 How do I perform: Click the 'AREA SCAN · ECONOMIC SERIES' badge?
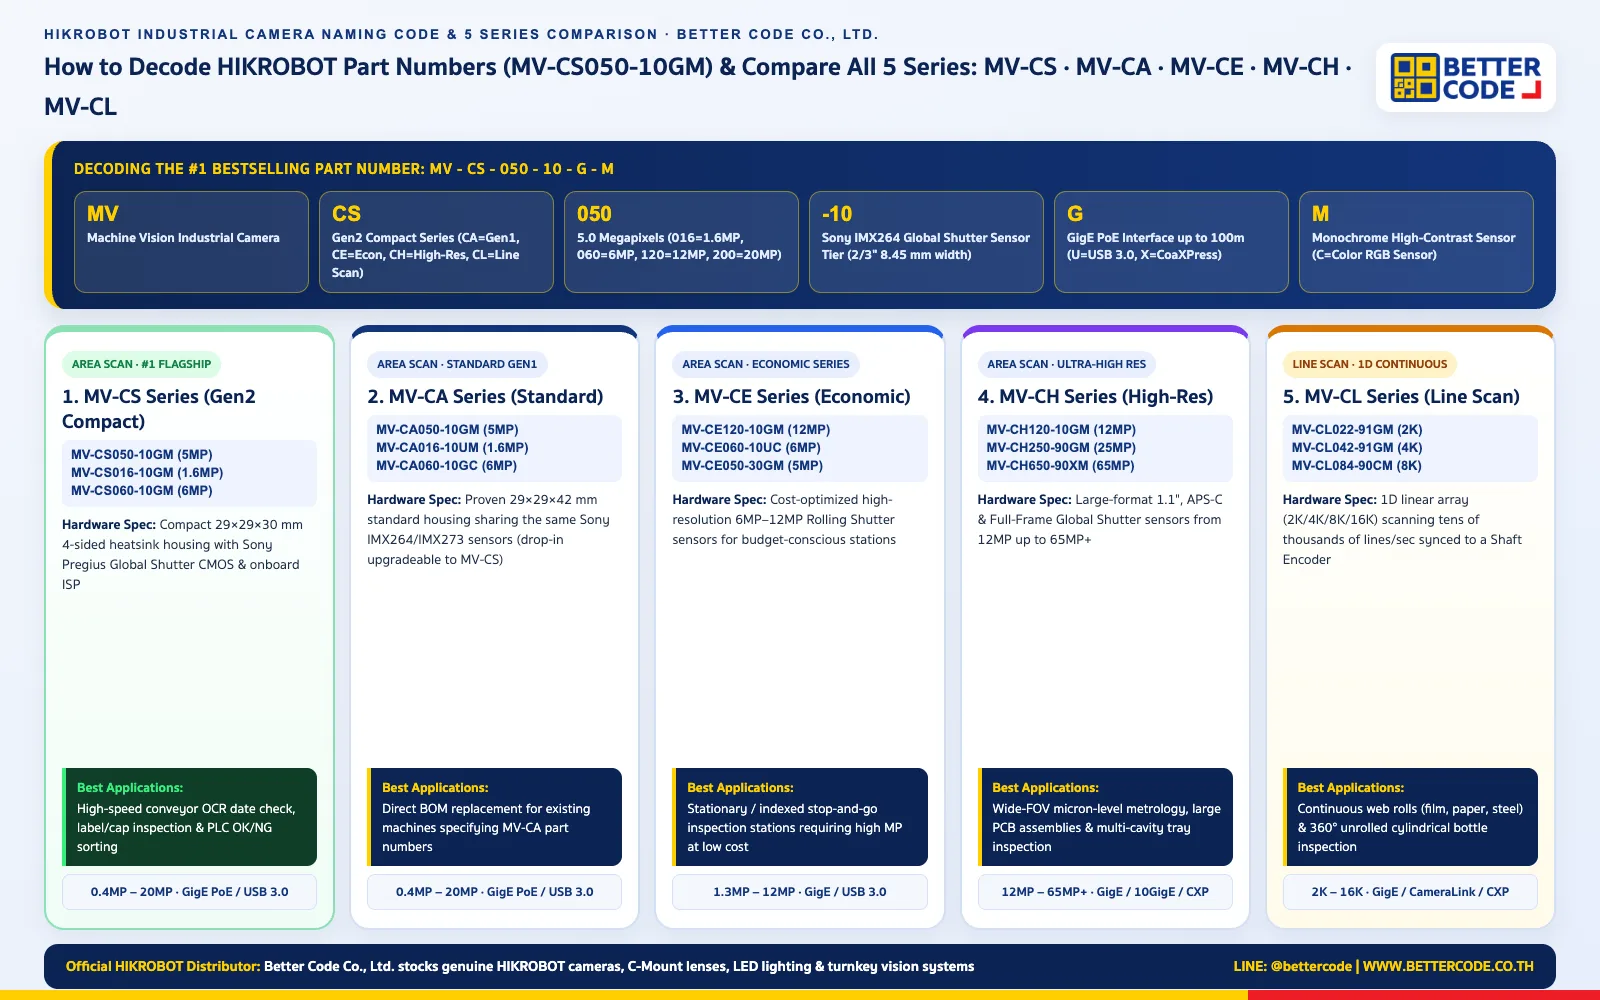point(766,364)
